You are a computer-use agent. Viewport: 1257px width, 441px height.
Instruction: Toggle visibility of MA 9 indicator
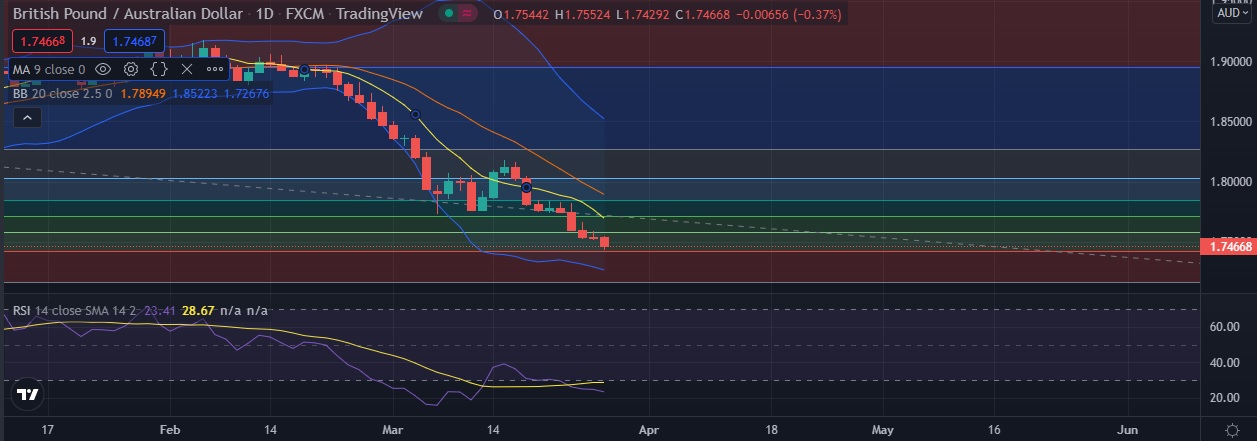pos(104,70)
